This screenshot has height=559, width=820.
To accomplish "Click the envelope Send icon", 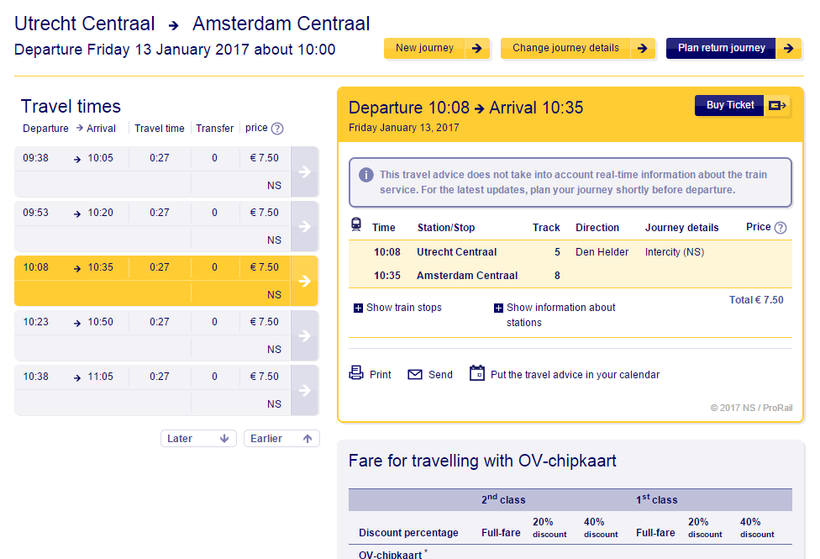I will click(x=415, y=375).
